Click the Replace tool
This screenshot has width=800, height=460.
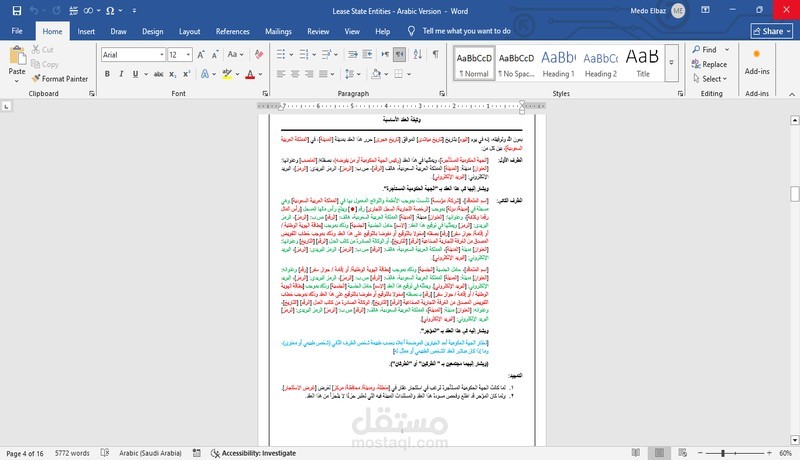pyautogui.click(x=709, y=64)
